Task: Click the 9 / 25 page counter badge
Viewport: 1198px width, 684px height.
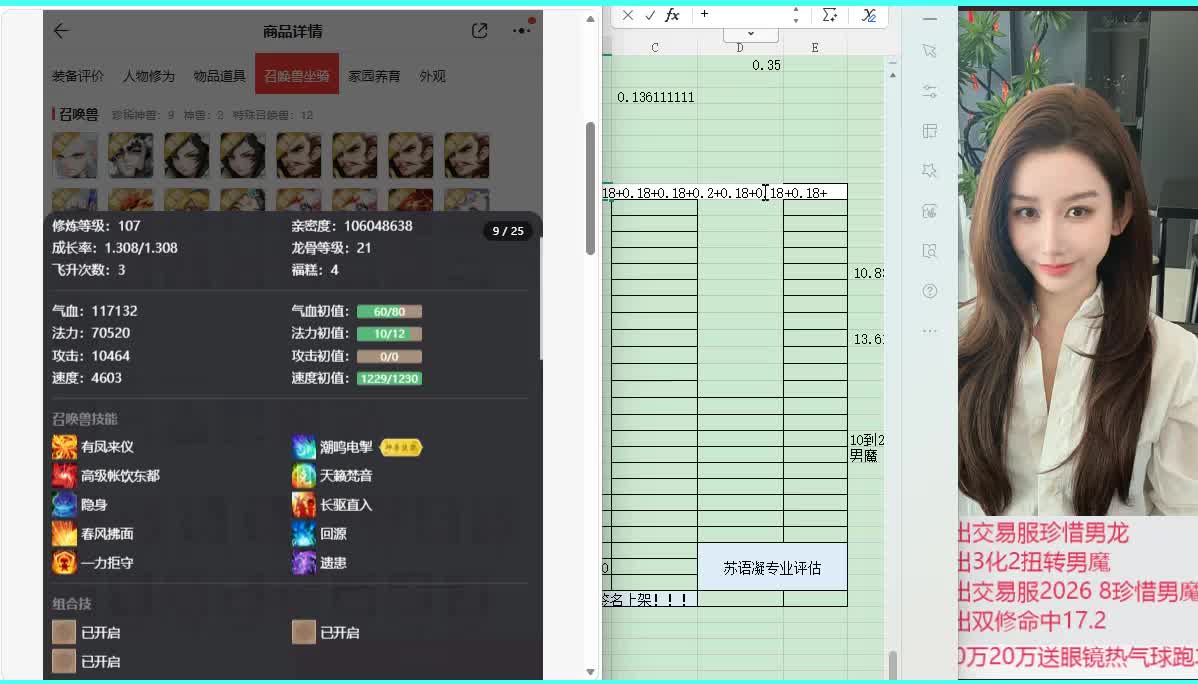Action: [x=508, y=231]
